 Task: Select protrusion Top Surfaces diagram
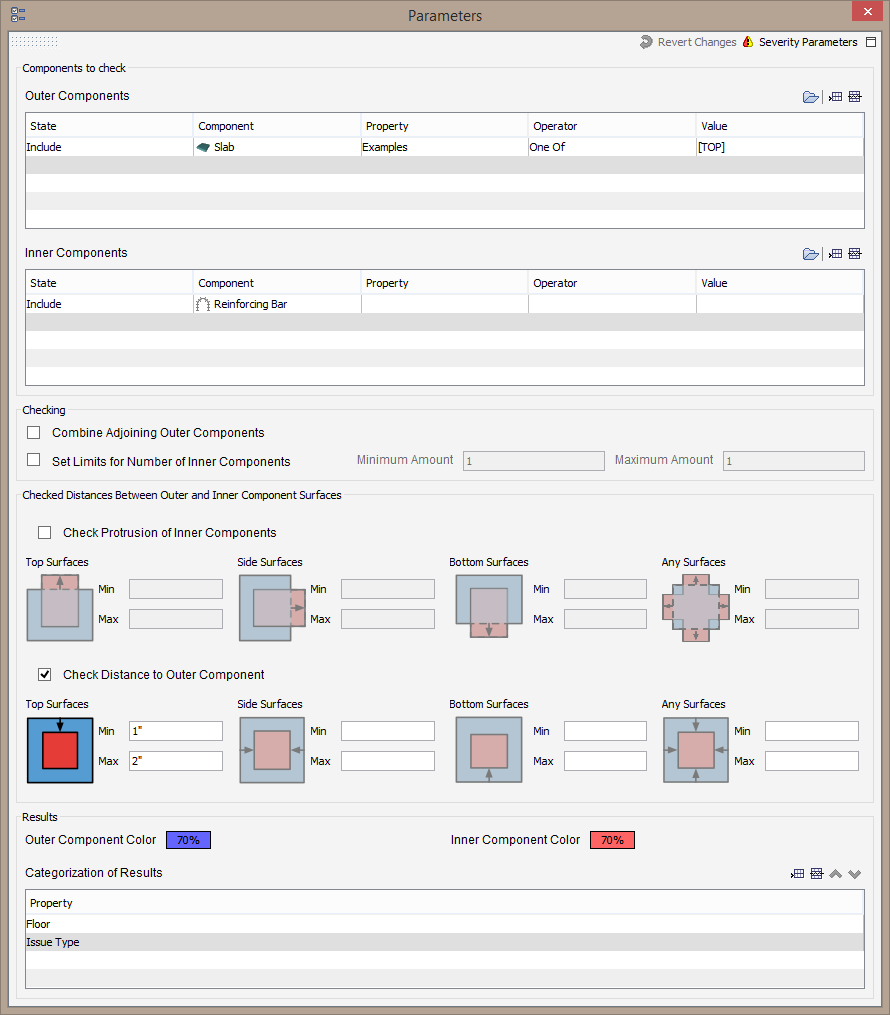[60, 607]
